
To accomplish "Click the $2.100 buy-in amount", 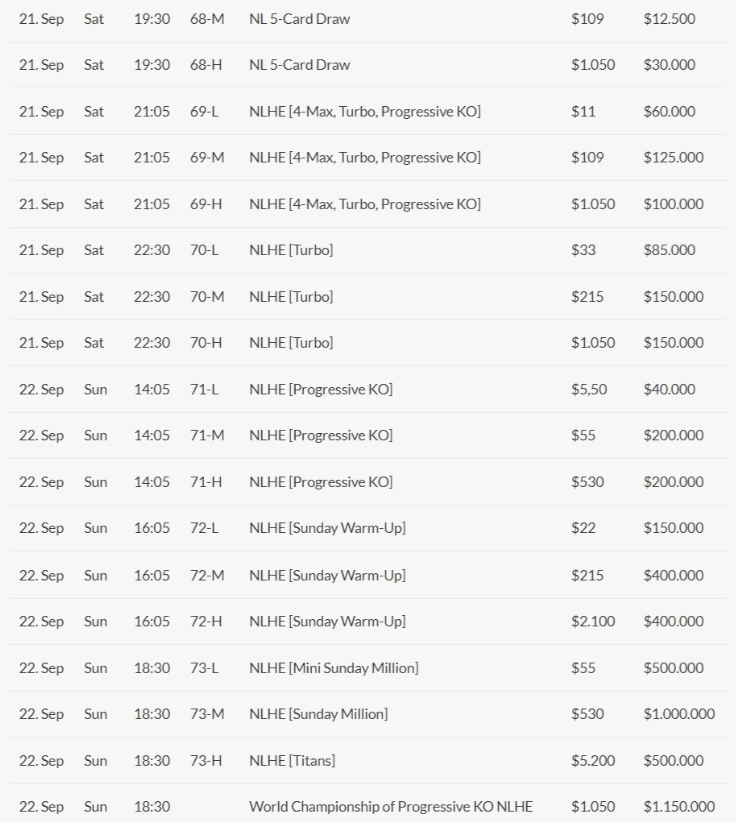I will 593,622.
